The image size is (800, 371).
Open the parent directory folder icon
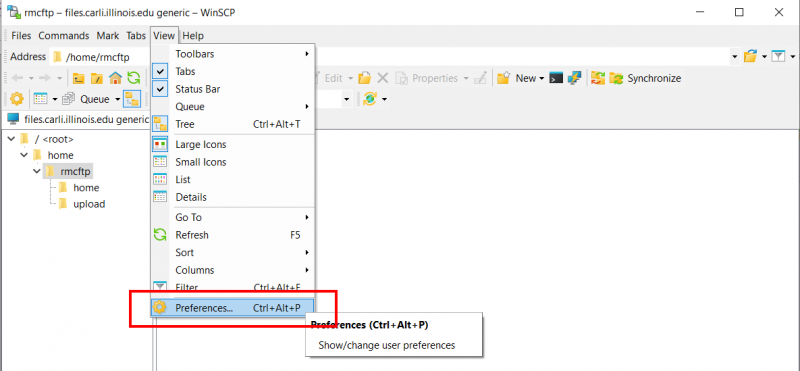(x=78, y=79)
